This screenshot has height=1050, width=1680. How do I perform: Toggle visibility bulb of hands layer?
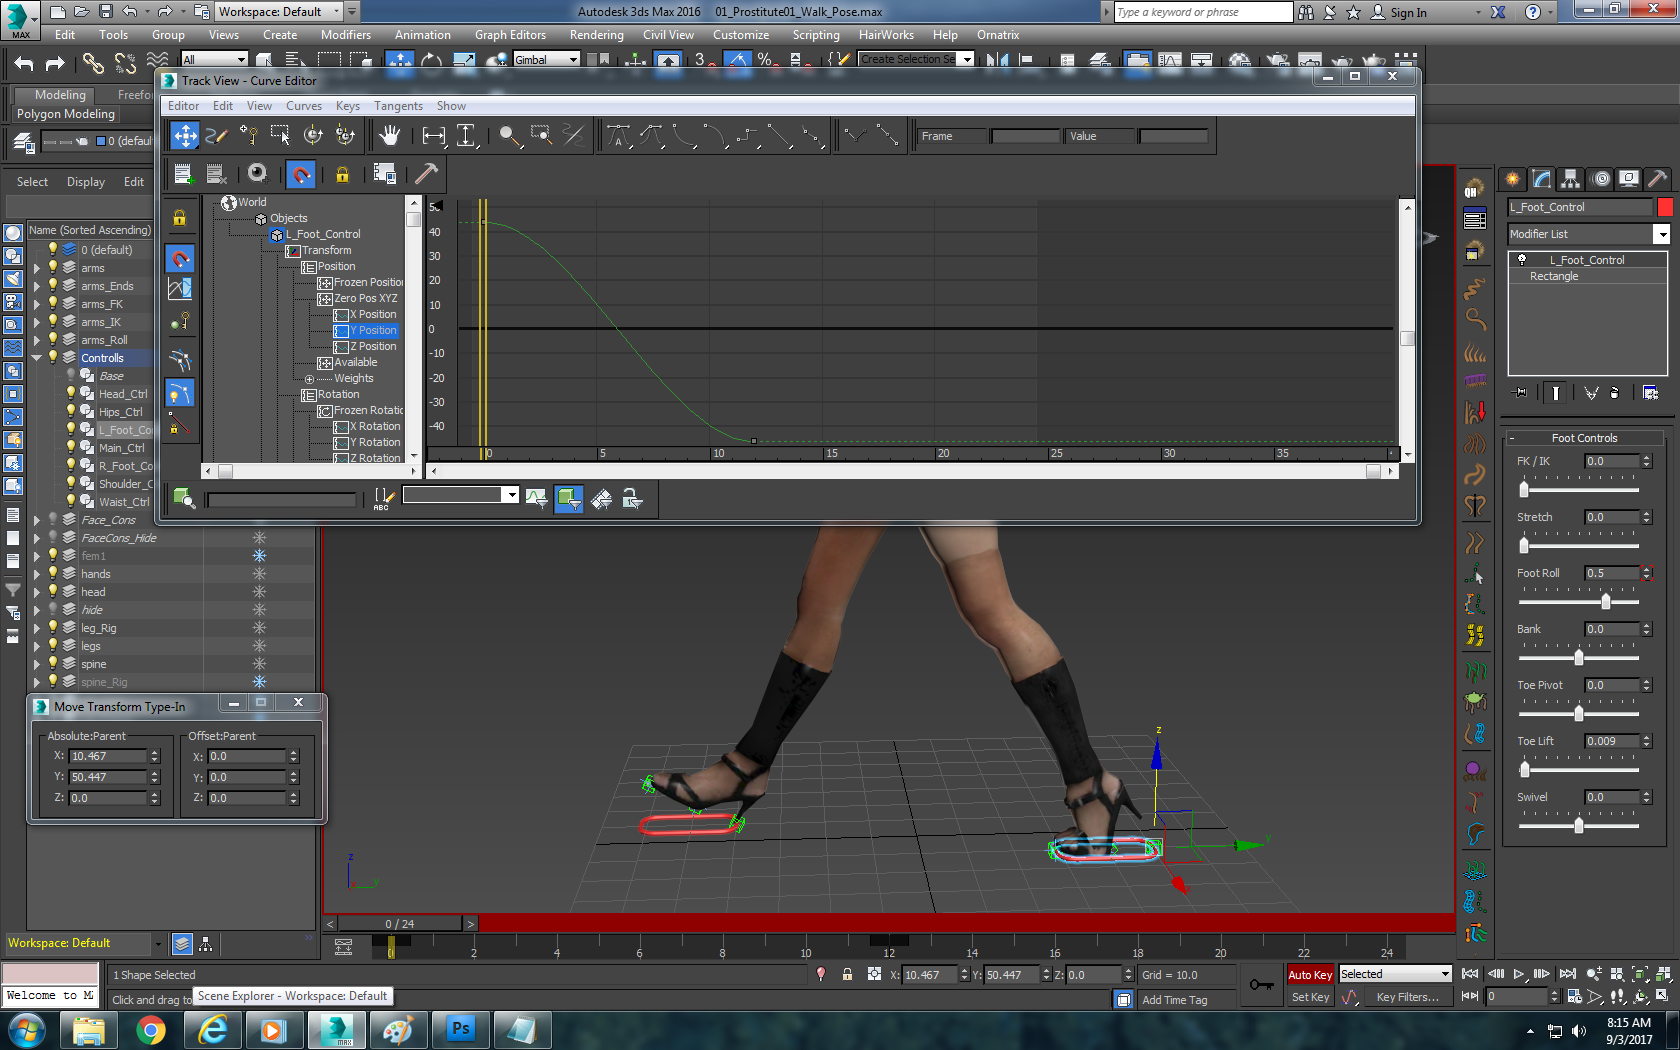pos(53,574)
